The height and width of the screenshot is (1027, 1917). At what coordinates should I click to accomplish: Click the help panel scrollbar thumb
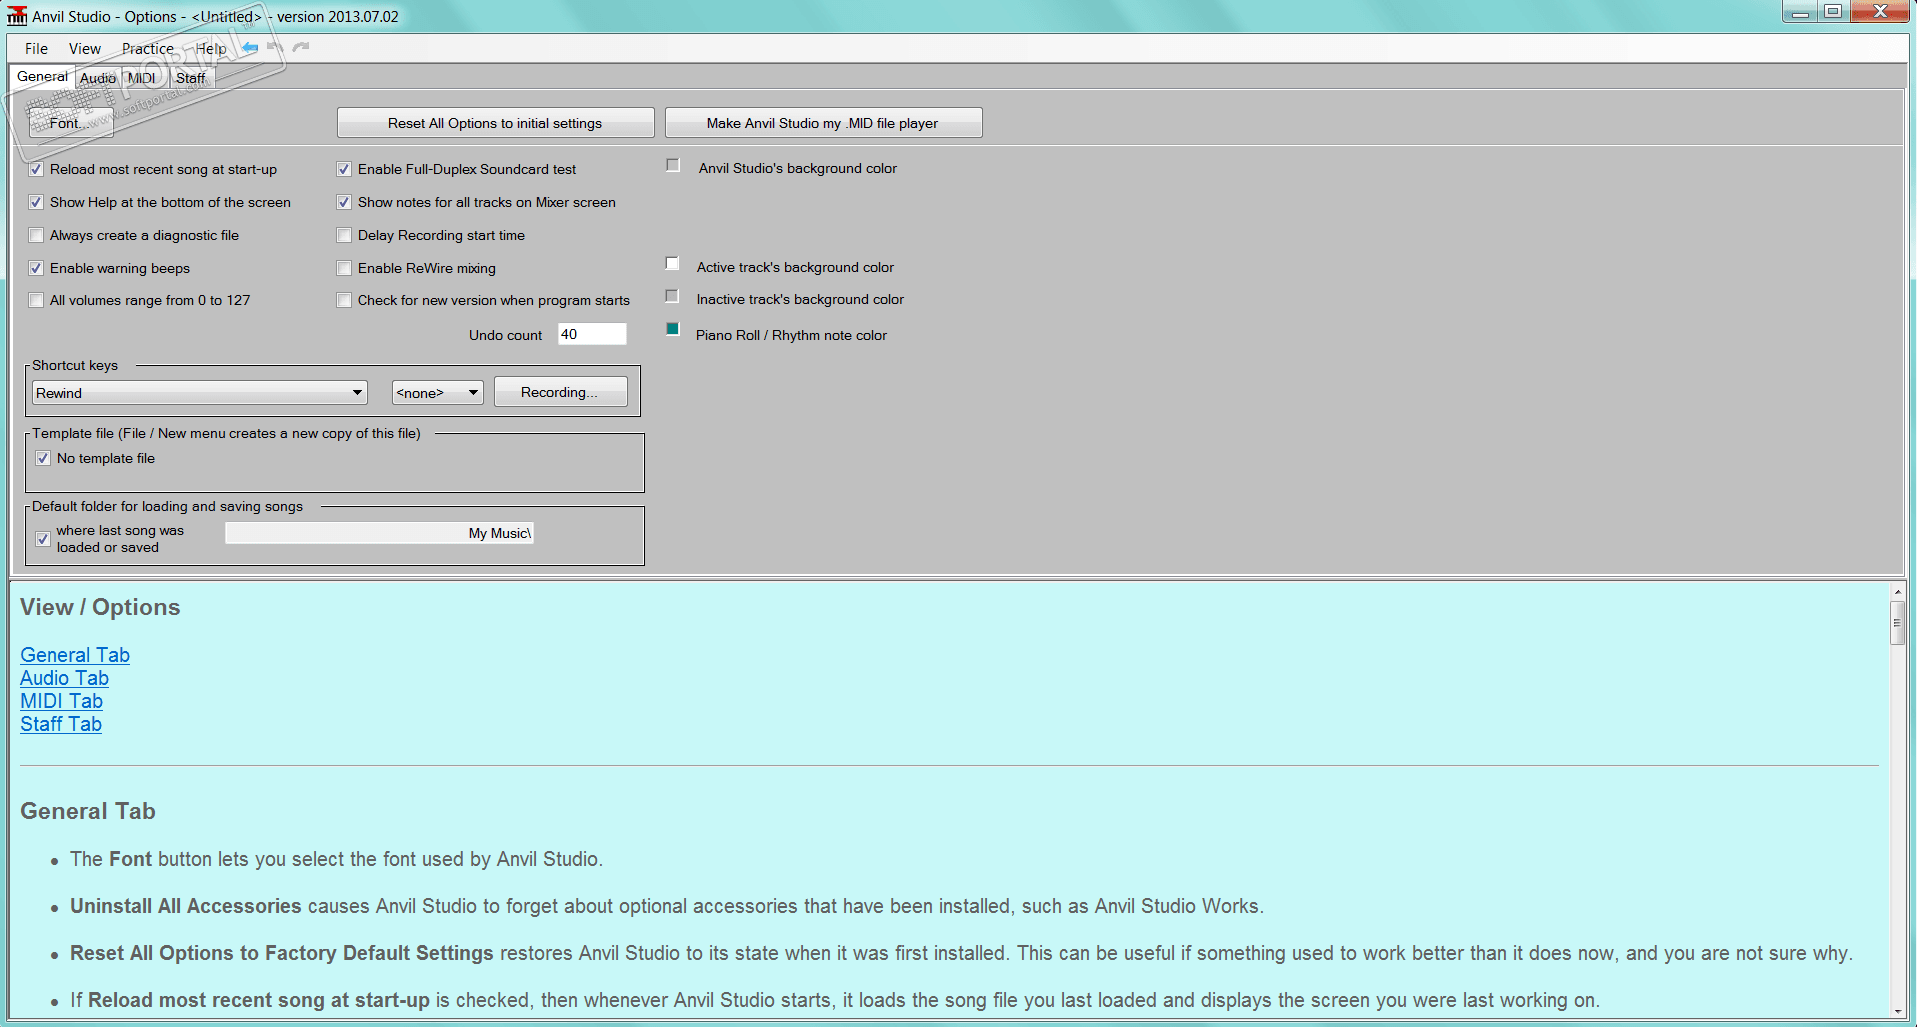click(x=1897, y=623)
